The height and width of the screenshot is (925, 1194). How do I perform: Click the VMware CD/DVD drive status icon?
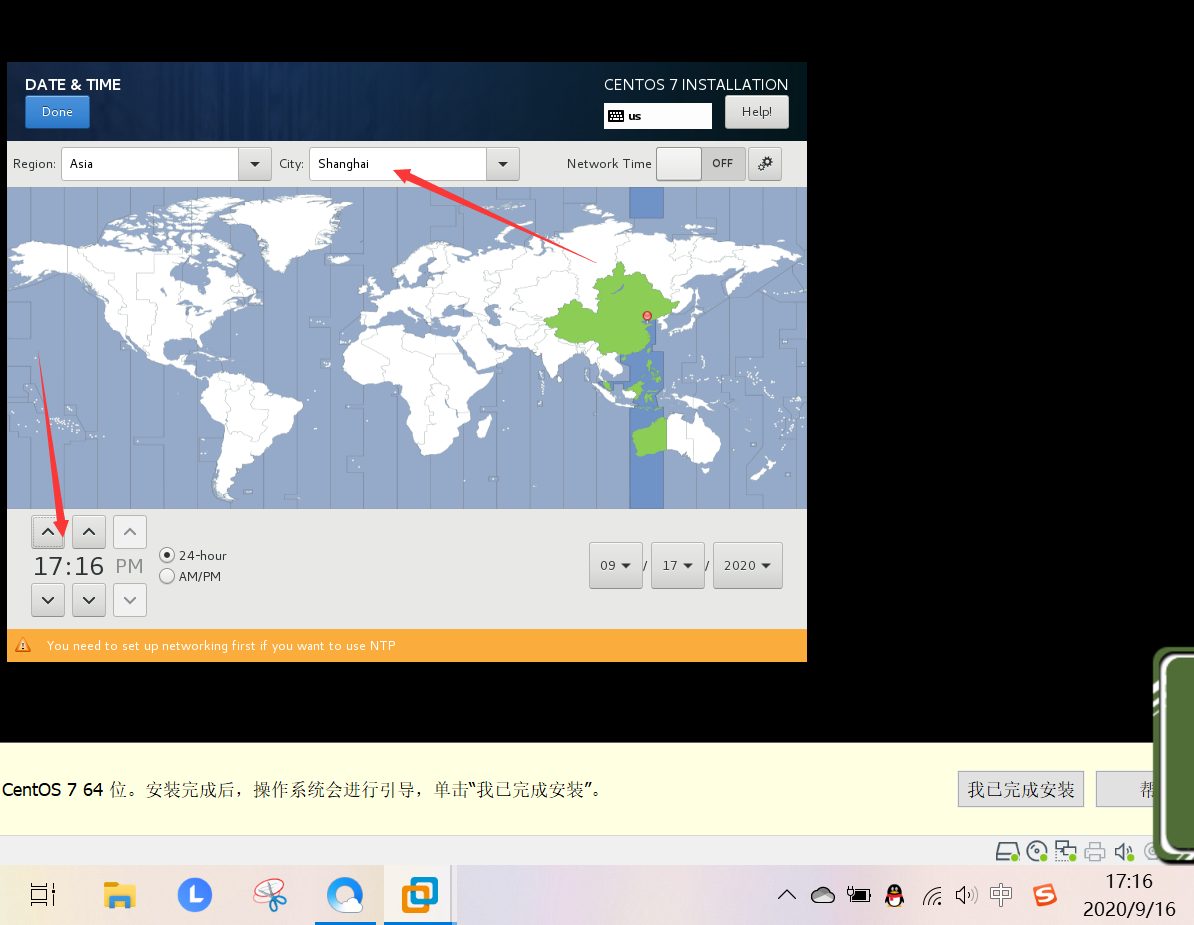tap(1036, 851)
